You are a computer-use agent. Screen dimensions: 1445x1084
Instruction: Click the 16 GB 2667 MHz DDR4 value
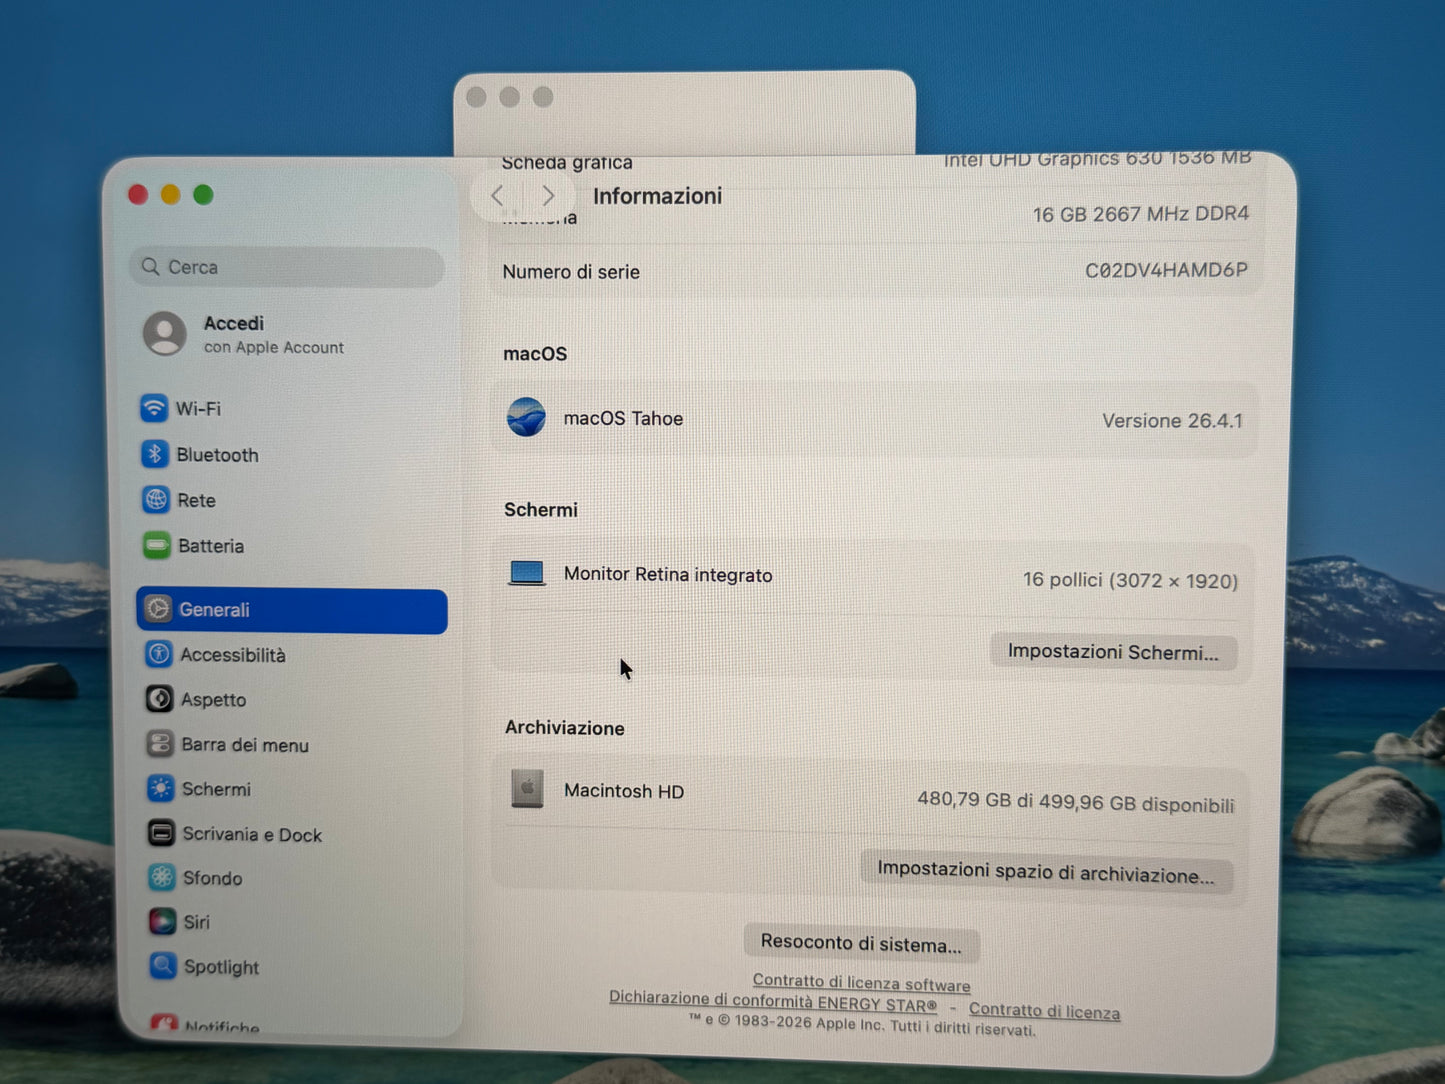(x=1141, y=214)
